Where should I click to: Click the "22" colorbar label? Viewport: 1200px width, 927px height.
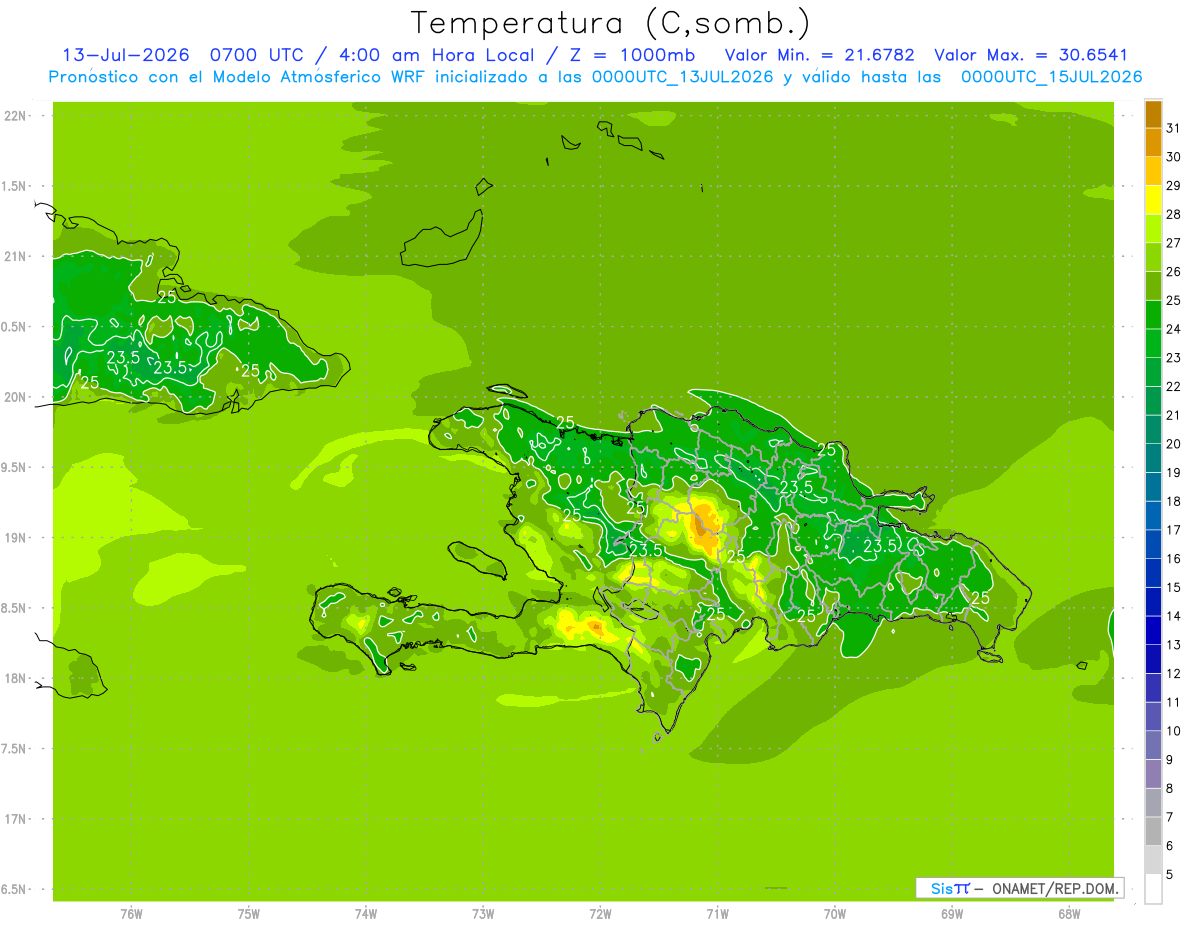[1173, 387]
